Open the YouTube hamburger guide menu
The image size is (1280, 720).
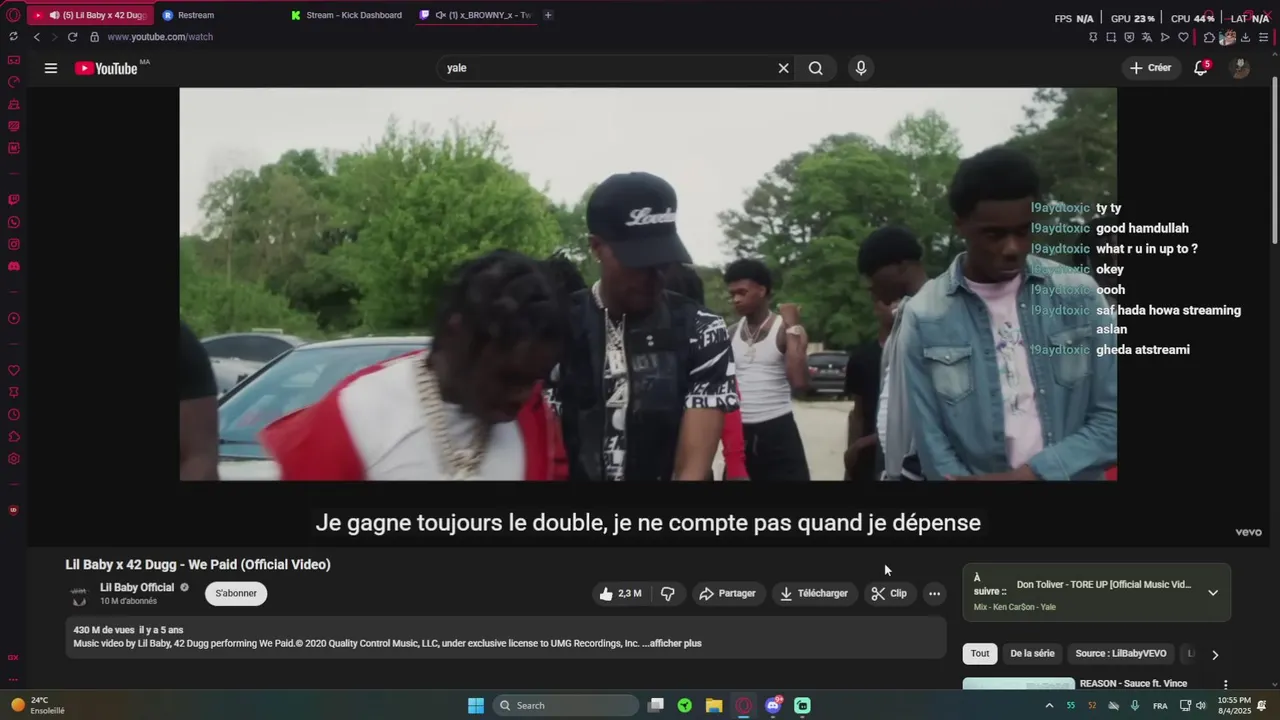coord(51,68)
